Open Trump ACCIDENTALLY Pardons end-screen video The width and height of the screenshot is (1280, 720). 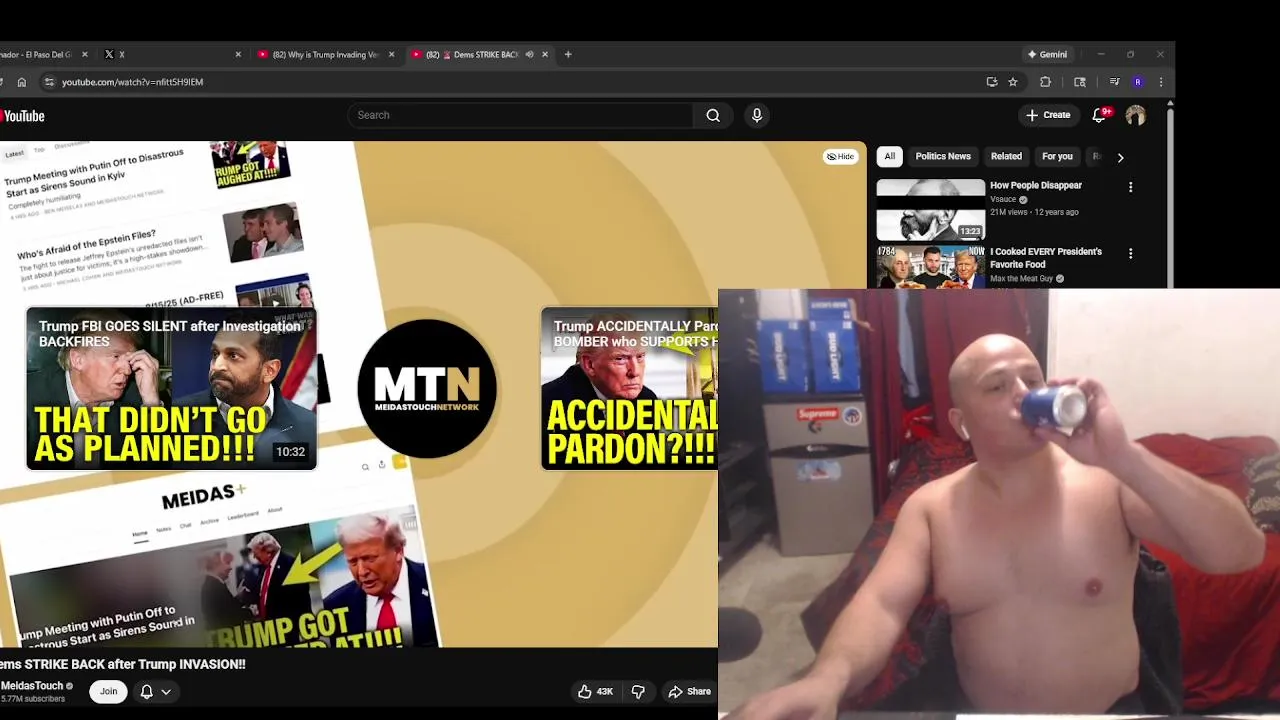pos(629,388)
